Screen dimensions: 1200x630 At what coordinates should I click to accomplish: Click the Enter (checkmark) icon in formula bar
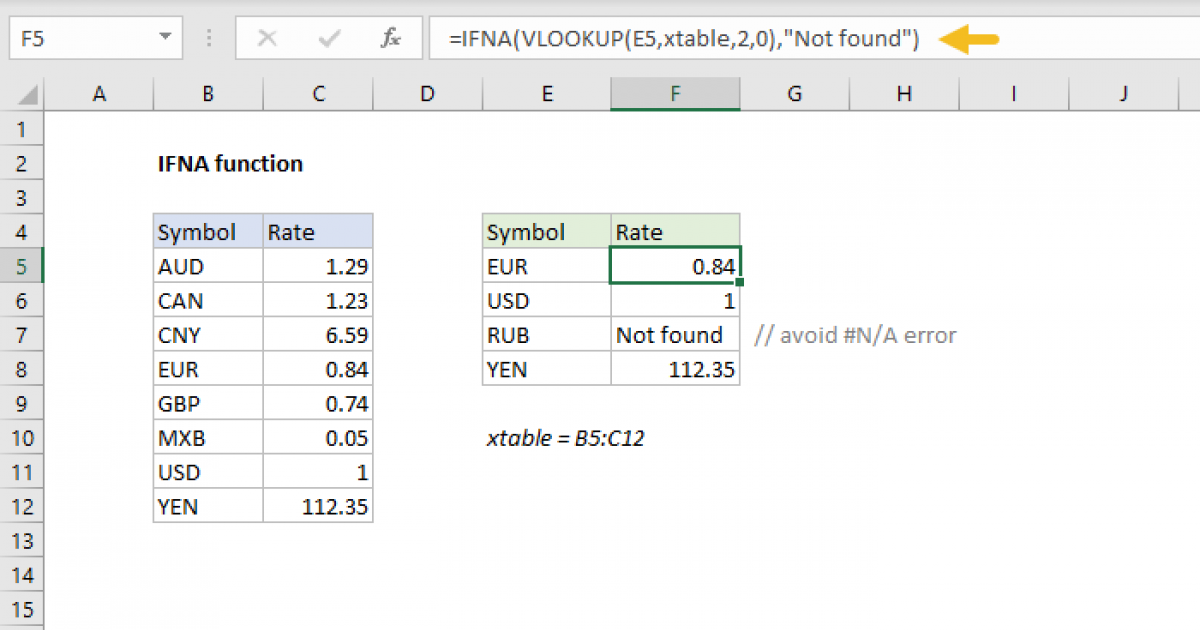[x=328, y=38]
